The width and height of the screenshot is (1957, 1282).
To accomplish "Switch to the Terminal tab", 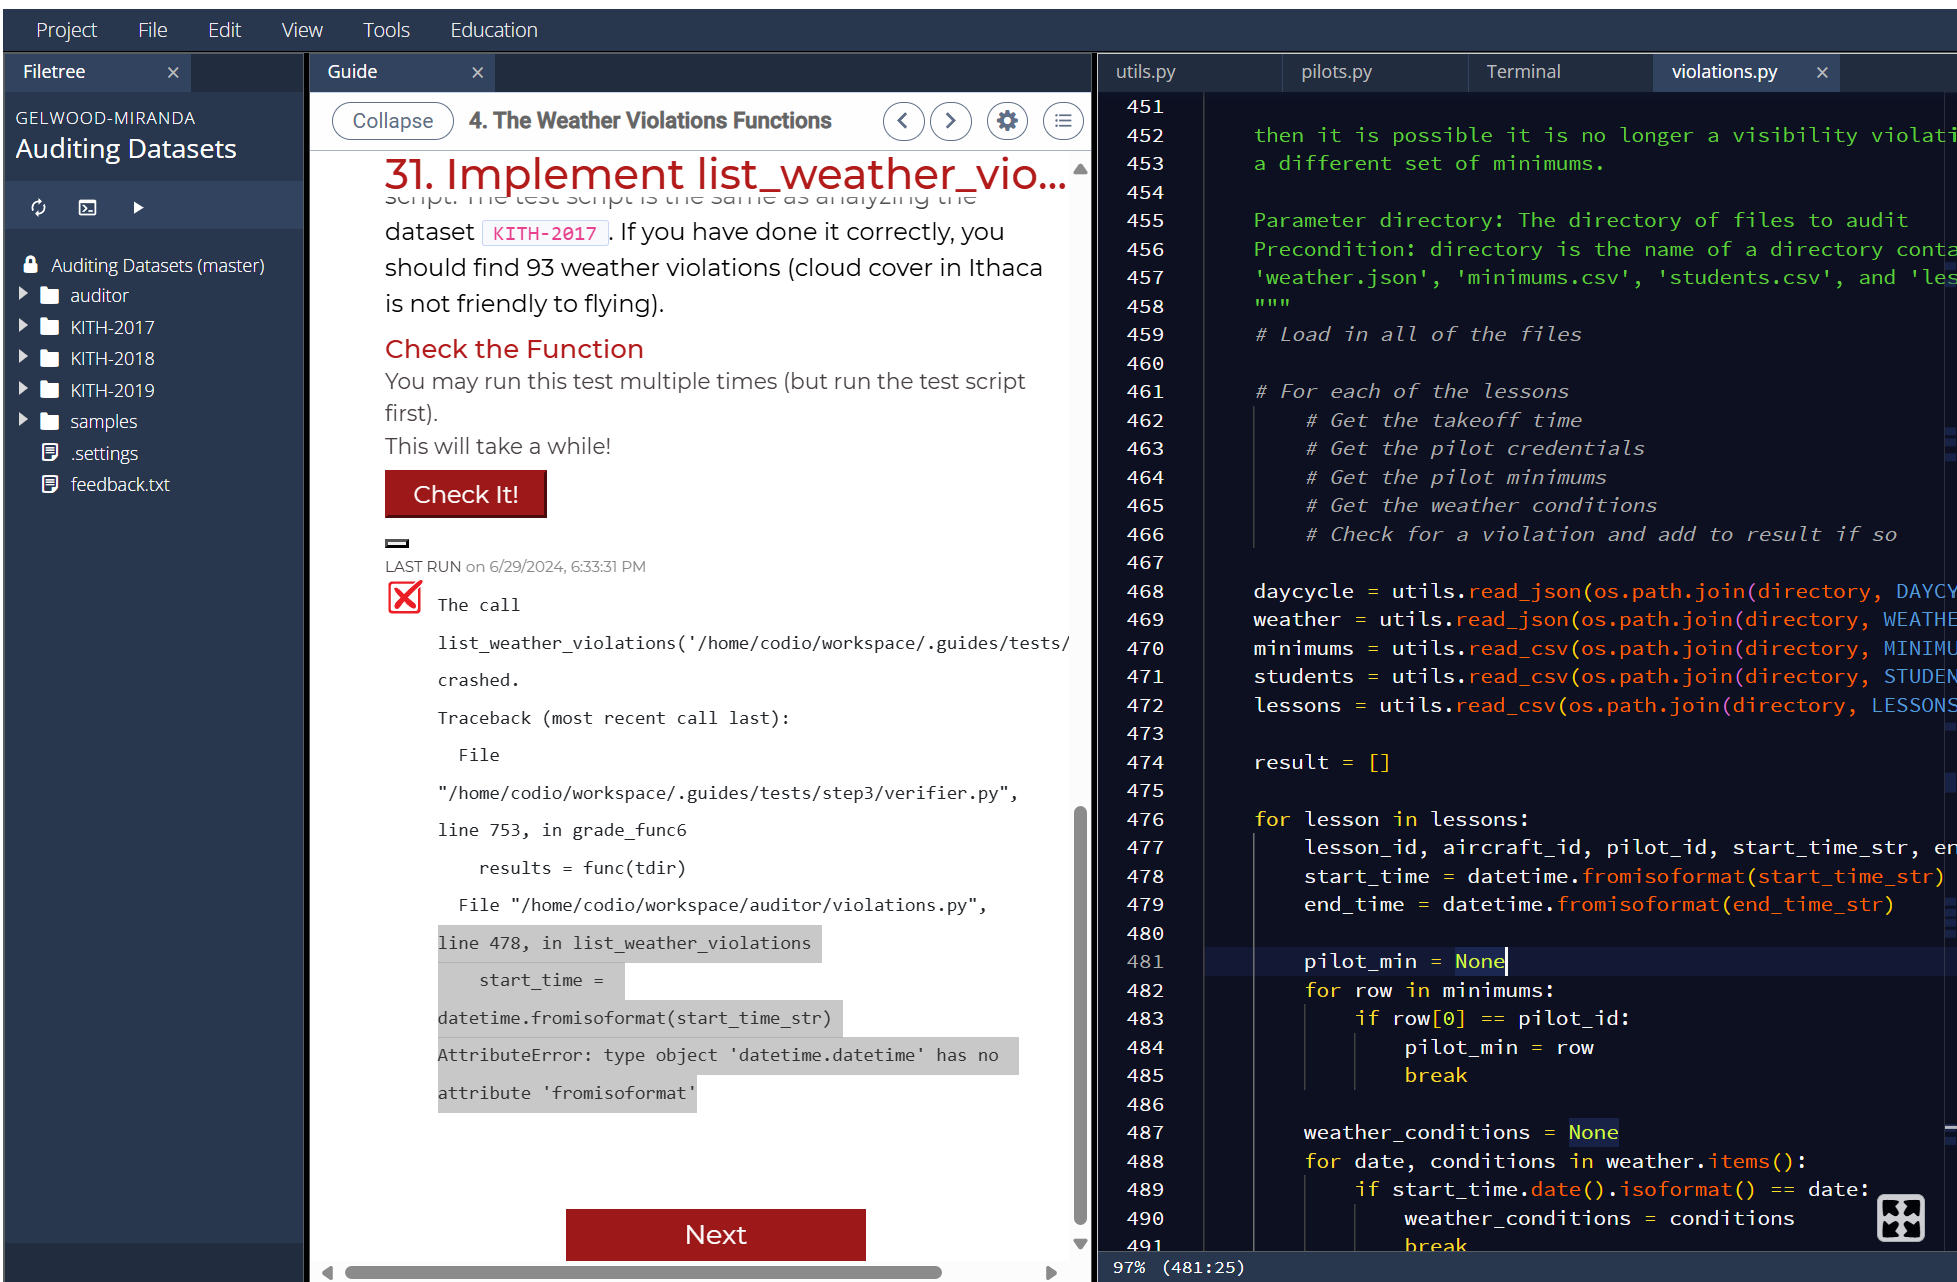I will tap(1523, 71).
